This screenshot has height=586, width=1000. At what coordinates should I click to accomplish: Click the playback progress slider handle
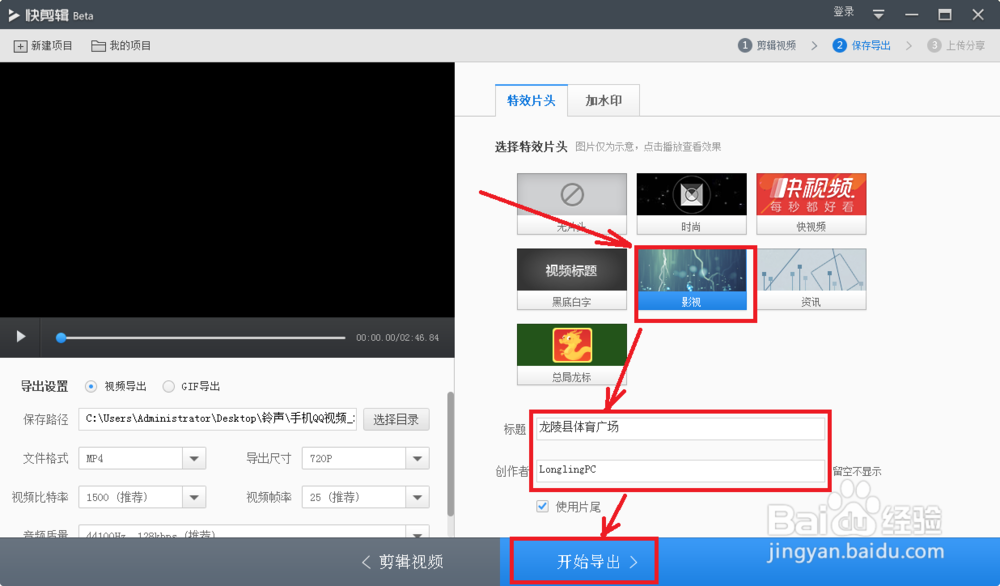(x=61, y=337)
